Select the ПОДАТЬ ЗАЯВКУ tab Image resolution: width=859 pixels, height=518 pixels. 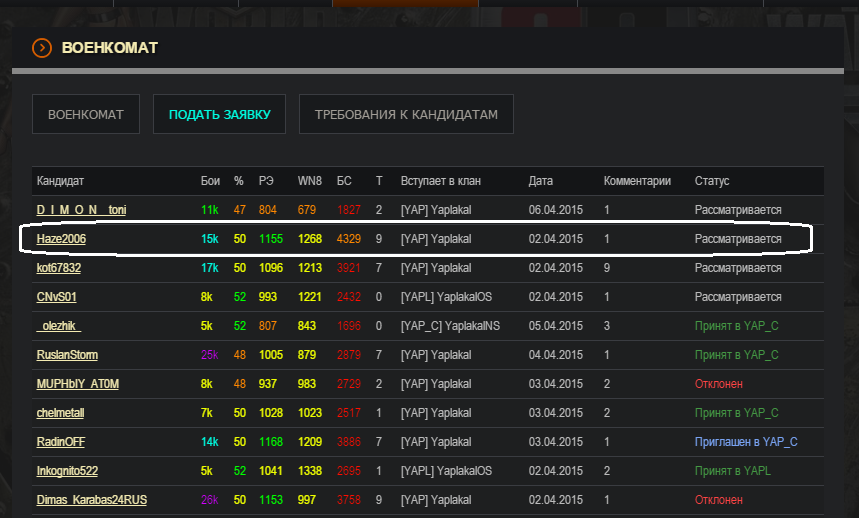[x=219, y=115]
